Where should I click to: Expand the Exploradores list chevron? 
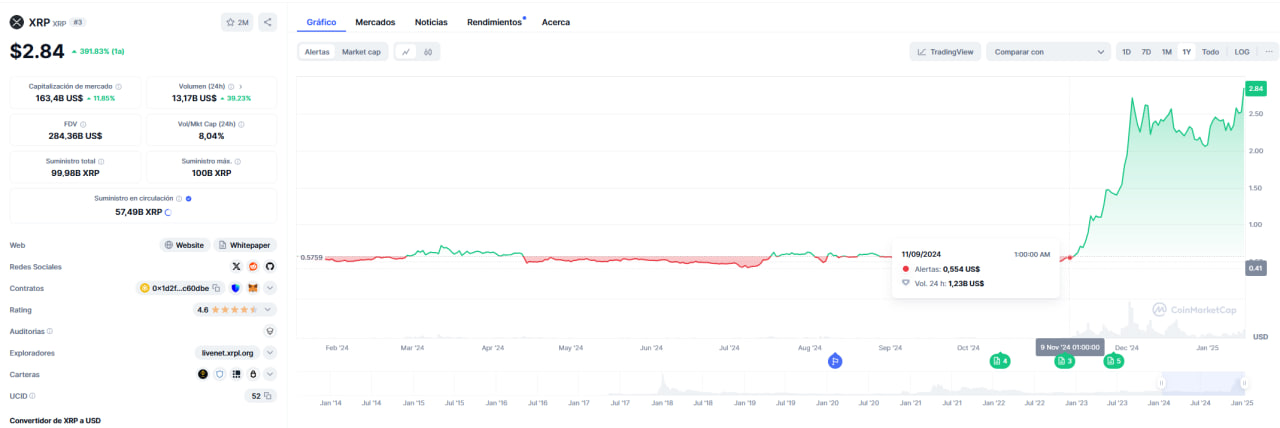tap(270, 353)
